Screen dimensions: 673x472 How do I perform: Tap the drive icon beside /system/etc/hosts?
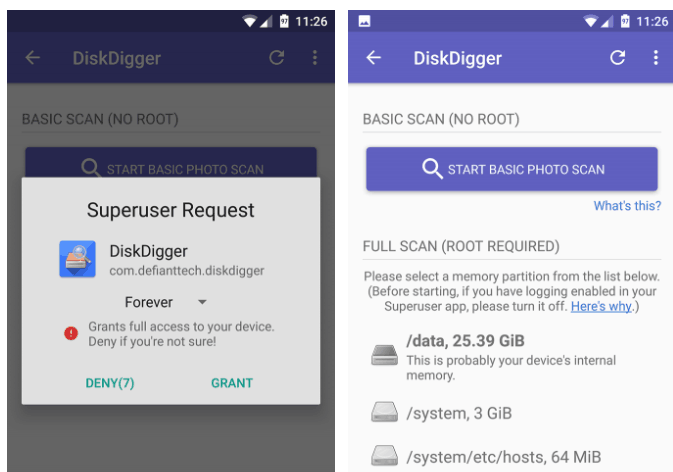tap(385, 457)
